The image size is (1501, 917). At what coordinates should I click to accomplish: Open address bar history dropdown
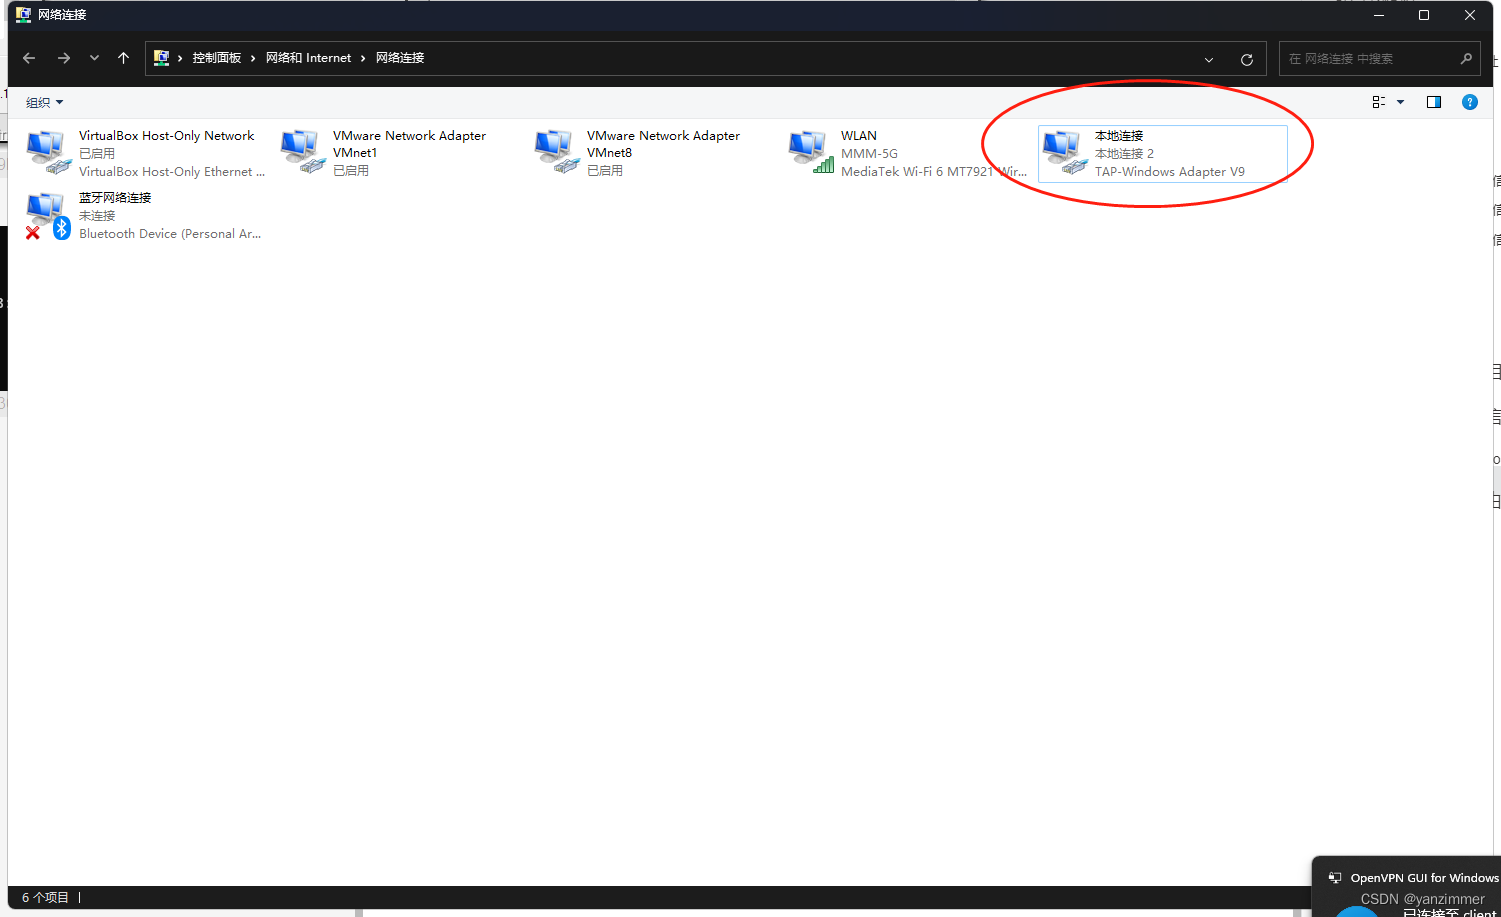(x=1209, y=59)
